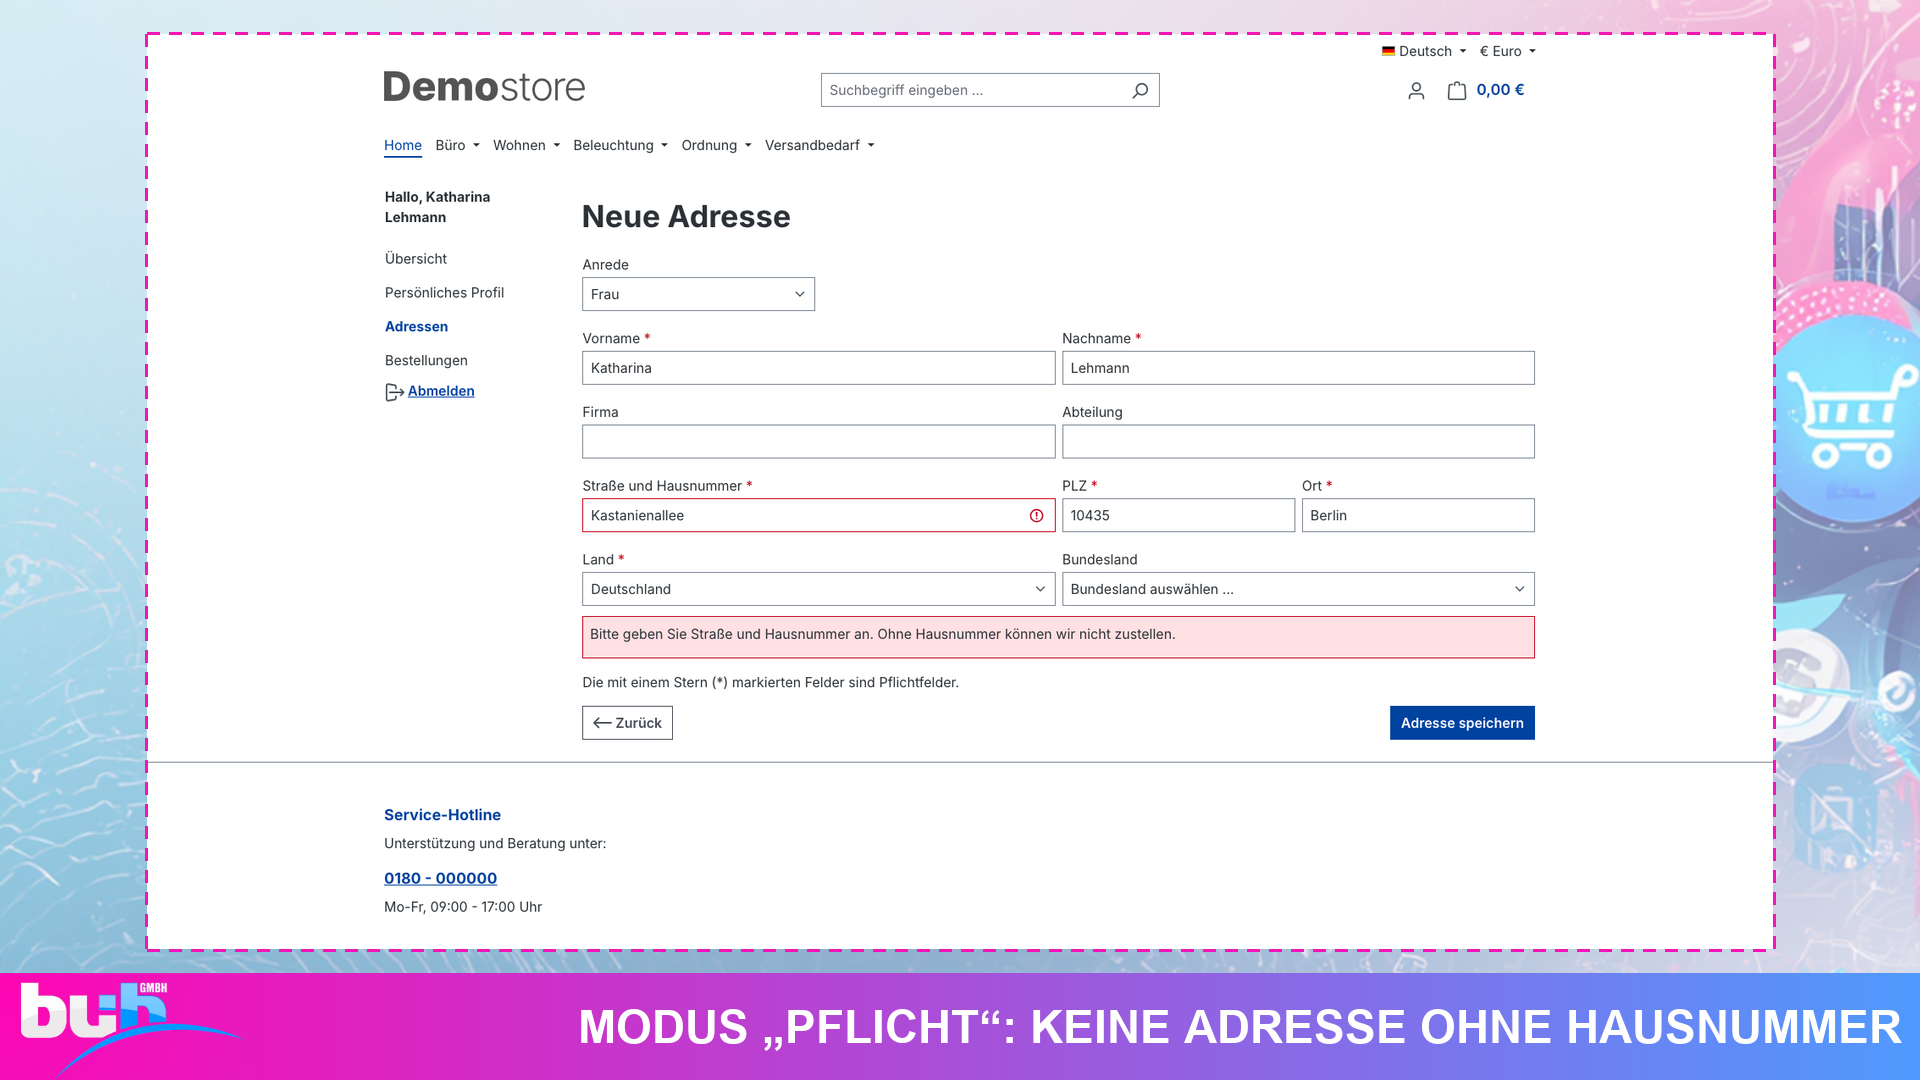Open the Beleuchtung menu

(620, 145)
